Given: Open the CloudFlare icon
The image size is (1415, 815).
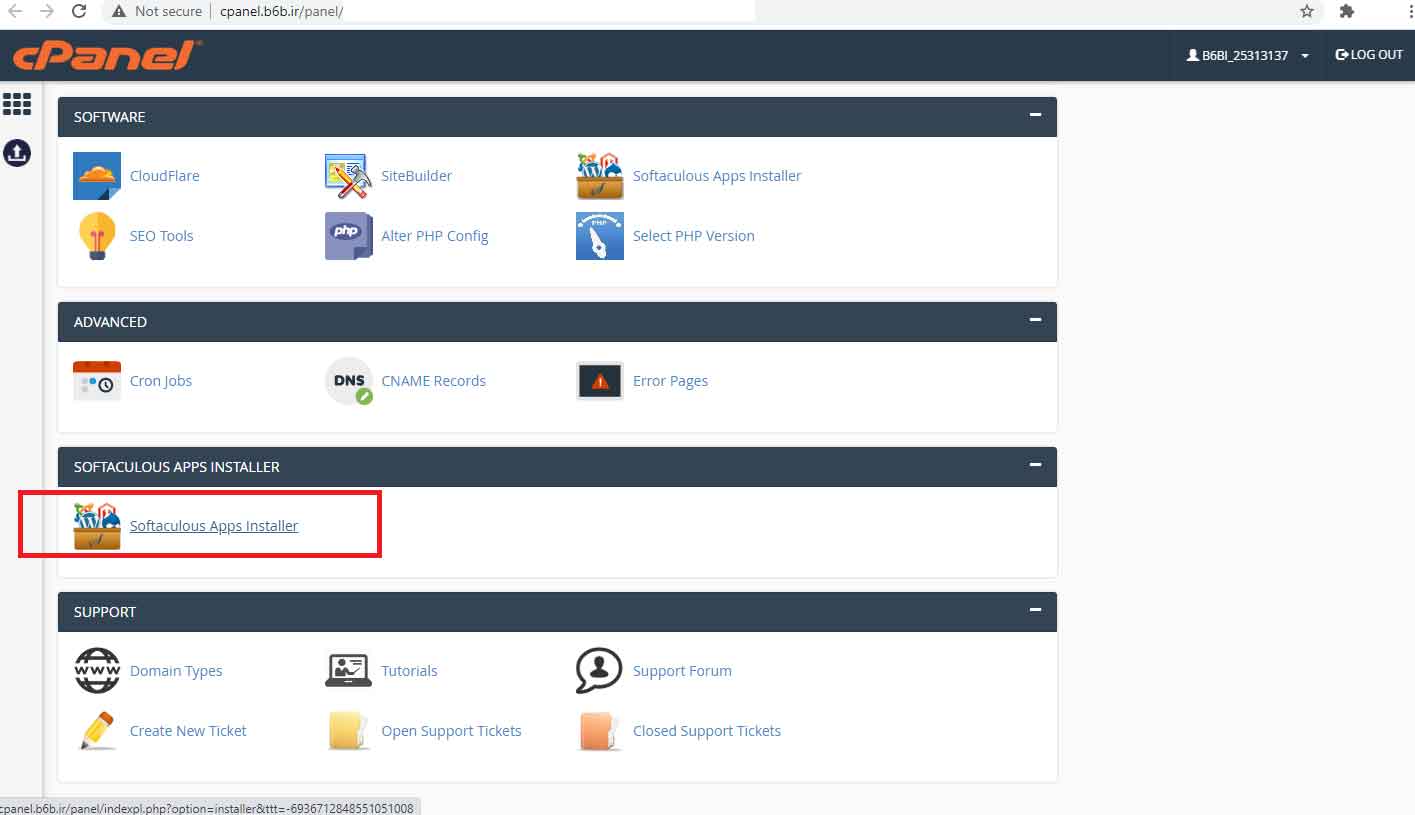Looking at the screenshot, I should tap(97, 176).
